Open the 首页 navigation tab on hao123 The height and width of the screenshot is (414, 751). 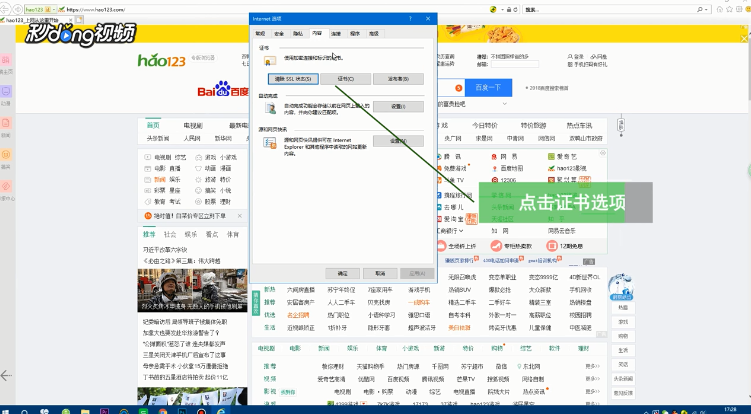tap(153, 126)
